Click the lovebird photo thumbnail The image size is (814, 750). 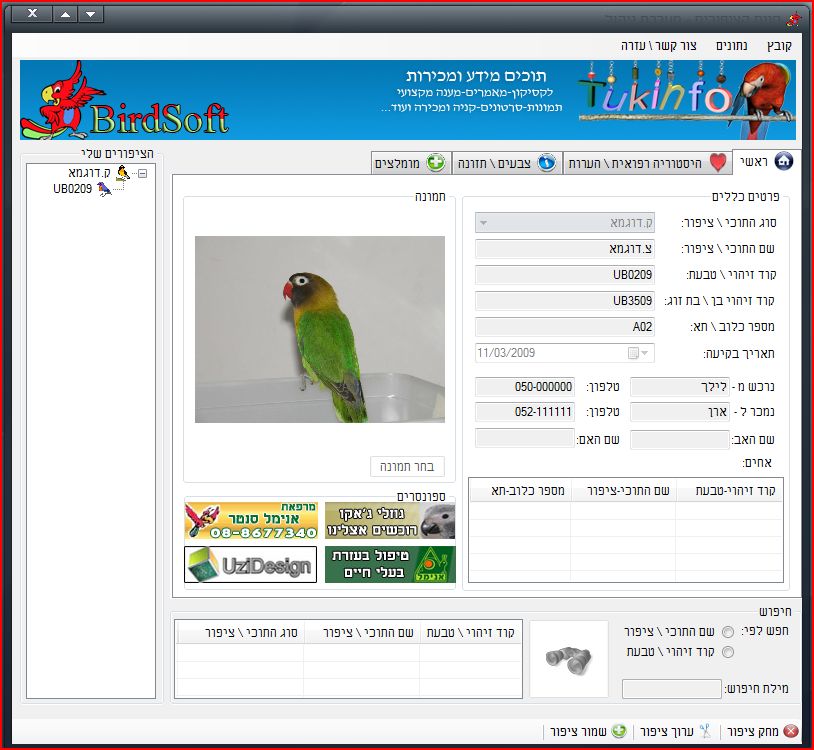click(319, 329)
